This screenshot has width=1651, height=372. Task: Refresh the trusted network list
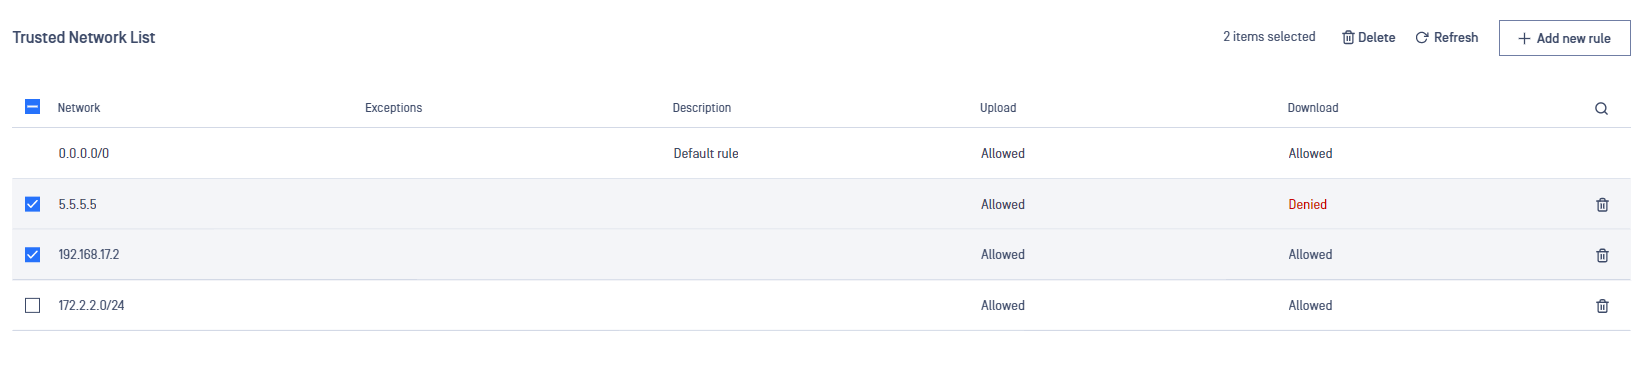[x=1446, y=38]
